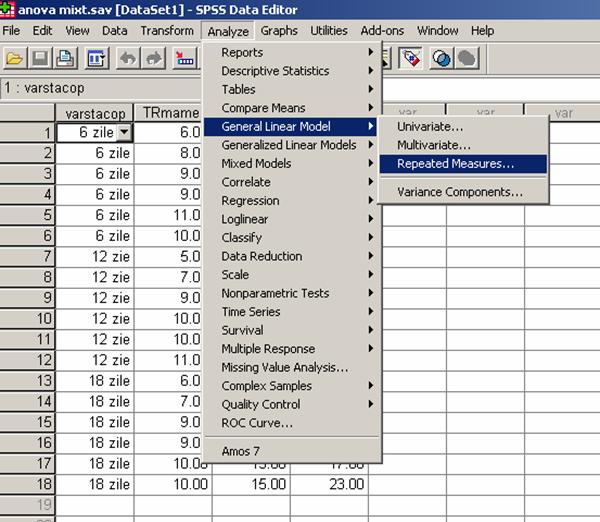This screenshot has width=600, height=522.
Task: Expand the Regression submenu
Action: tap(291, 201)
